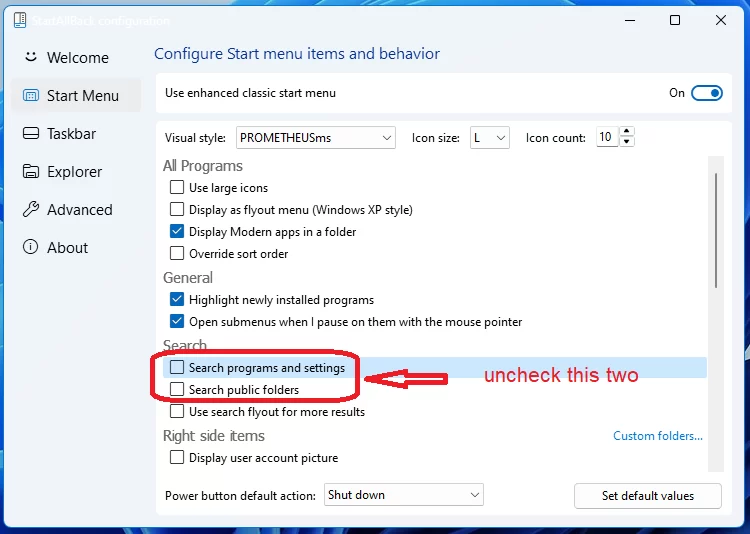Open Power button default action dropdown
750x534 pixels.
pyautogui.click(x=404, y=495)
